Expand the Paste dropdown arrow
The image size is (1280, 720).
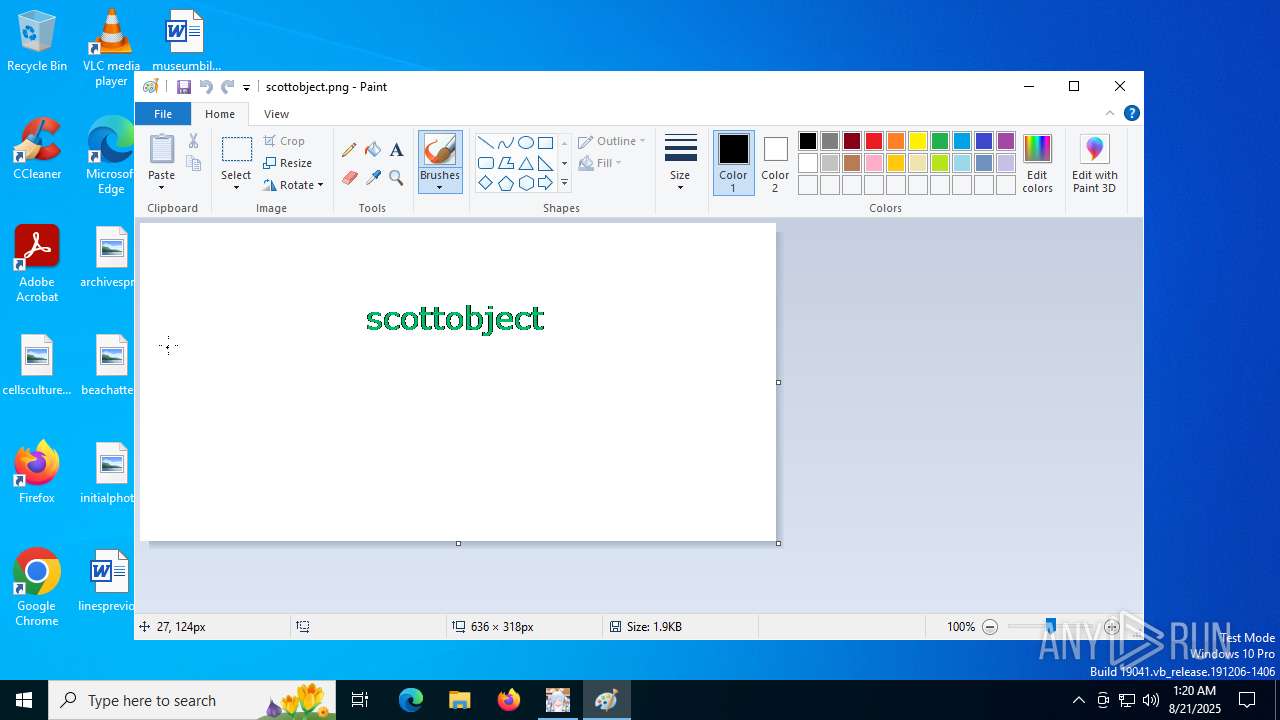click(162, 187)
